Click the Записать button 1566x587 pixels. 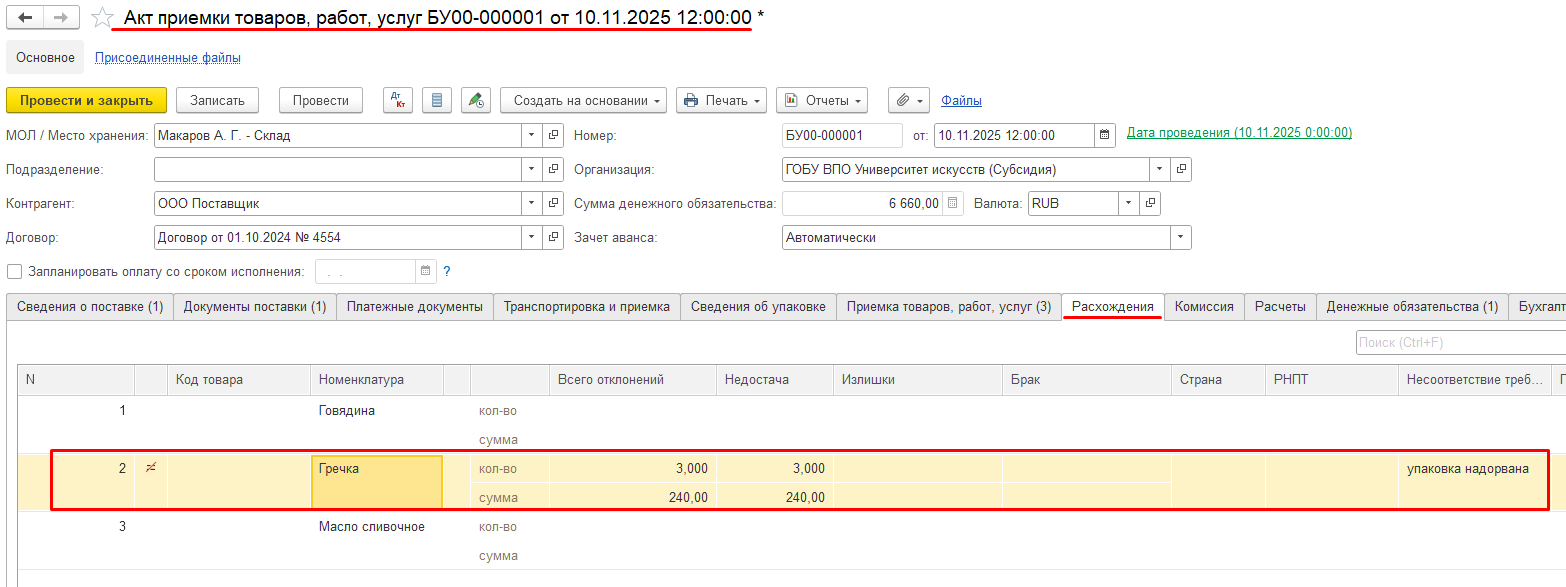pyautogui.click(x=217, y=100)
